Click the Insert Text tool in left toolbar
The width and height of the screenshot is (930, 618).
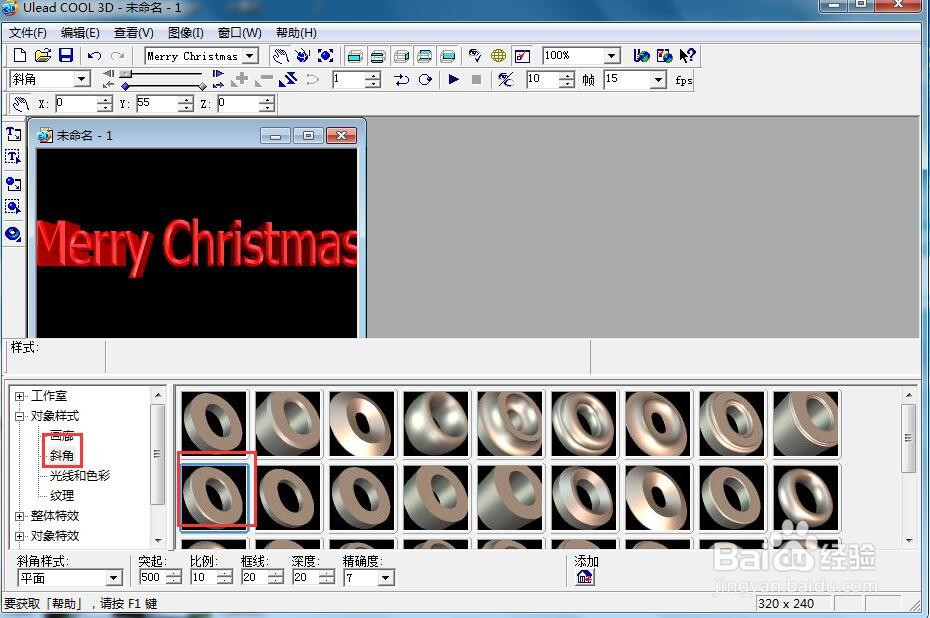[x=13, y=134]
